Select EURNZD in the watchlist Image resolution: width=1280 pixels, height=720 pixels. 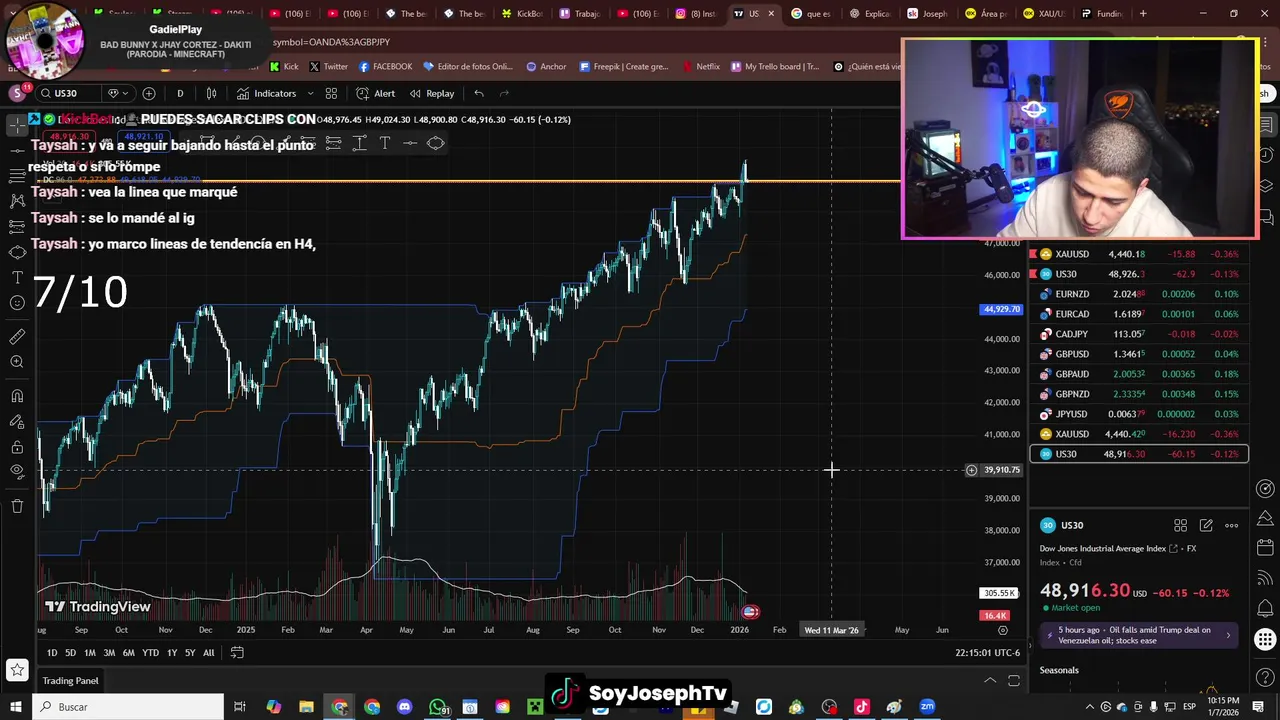tap(1139, 294)
